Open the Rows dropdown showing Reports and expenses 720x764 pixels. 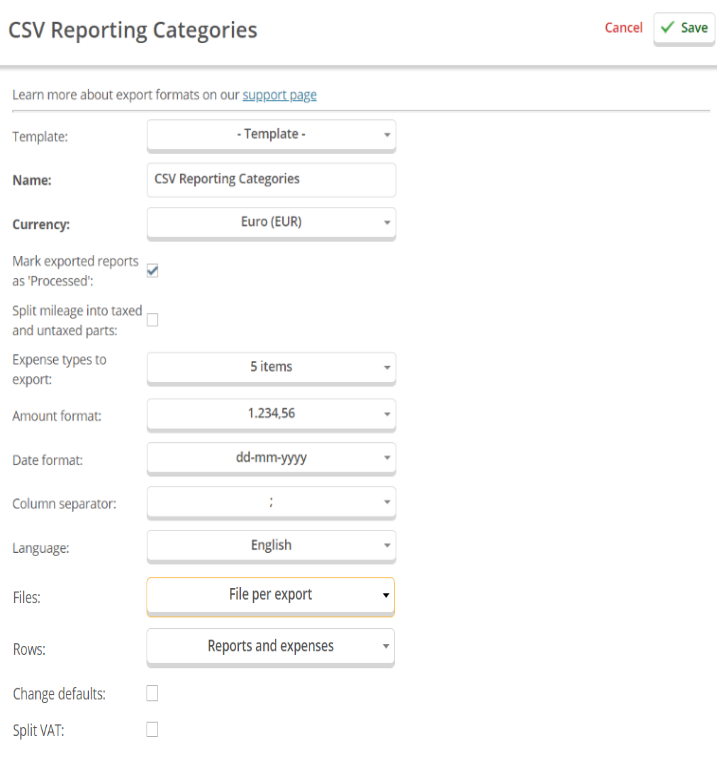270,647
